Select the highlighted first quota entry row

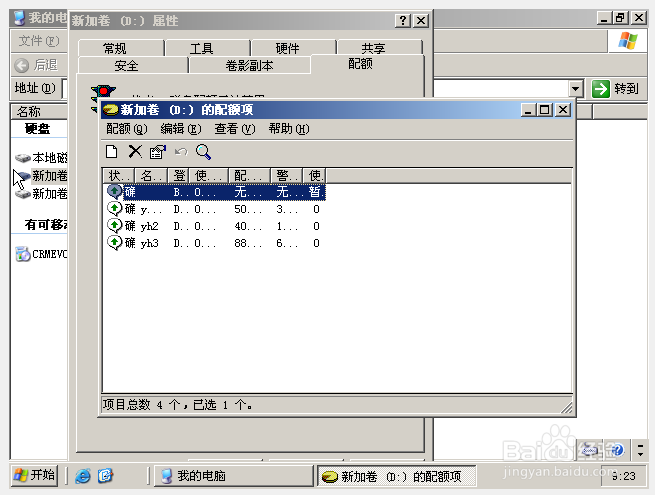pyautogui.click(x=215, y=192)
